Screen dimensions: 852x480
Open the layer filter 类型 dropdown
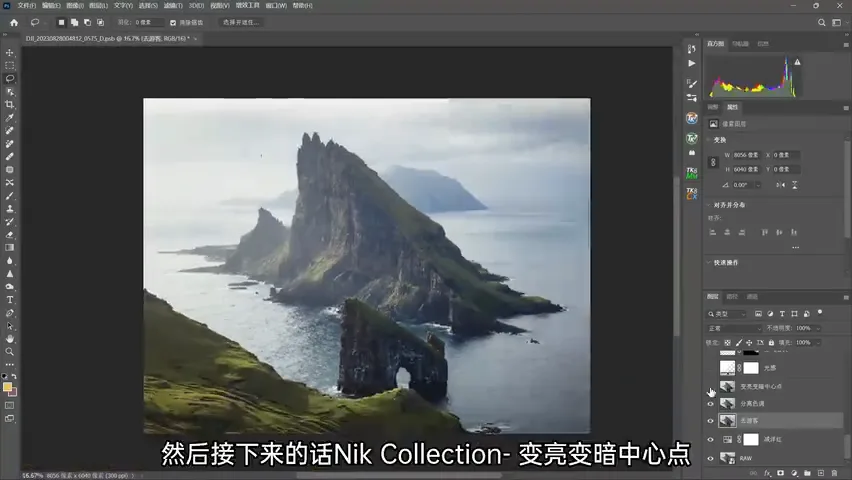(x=727, y=314)
